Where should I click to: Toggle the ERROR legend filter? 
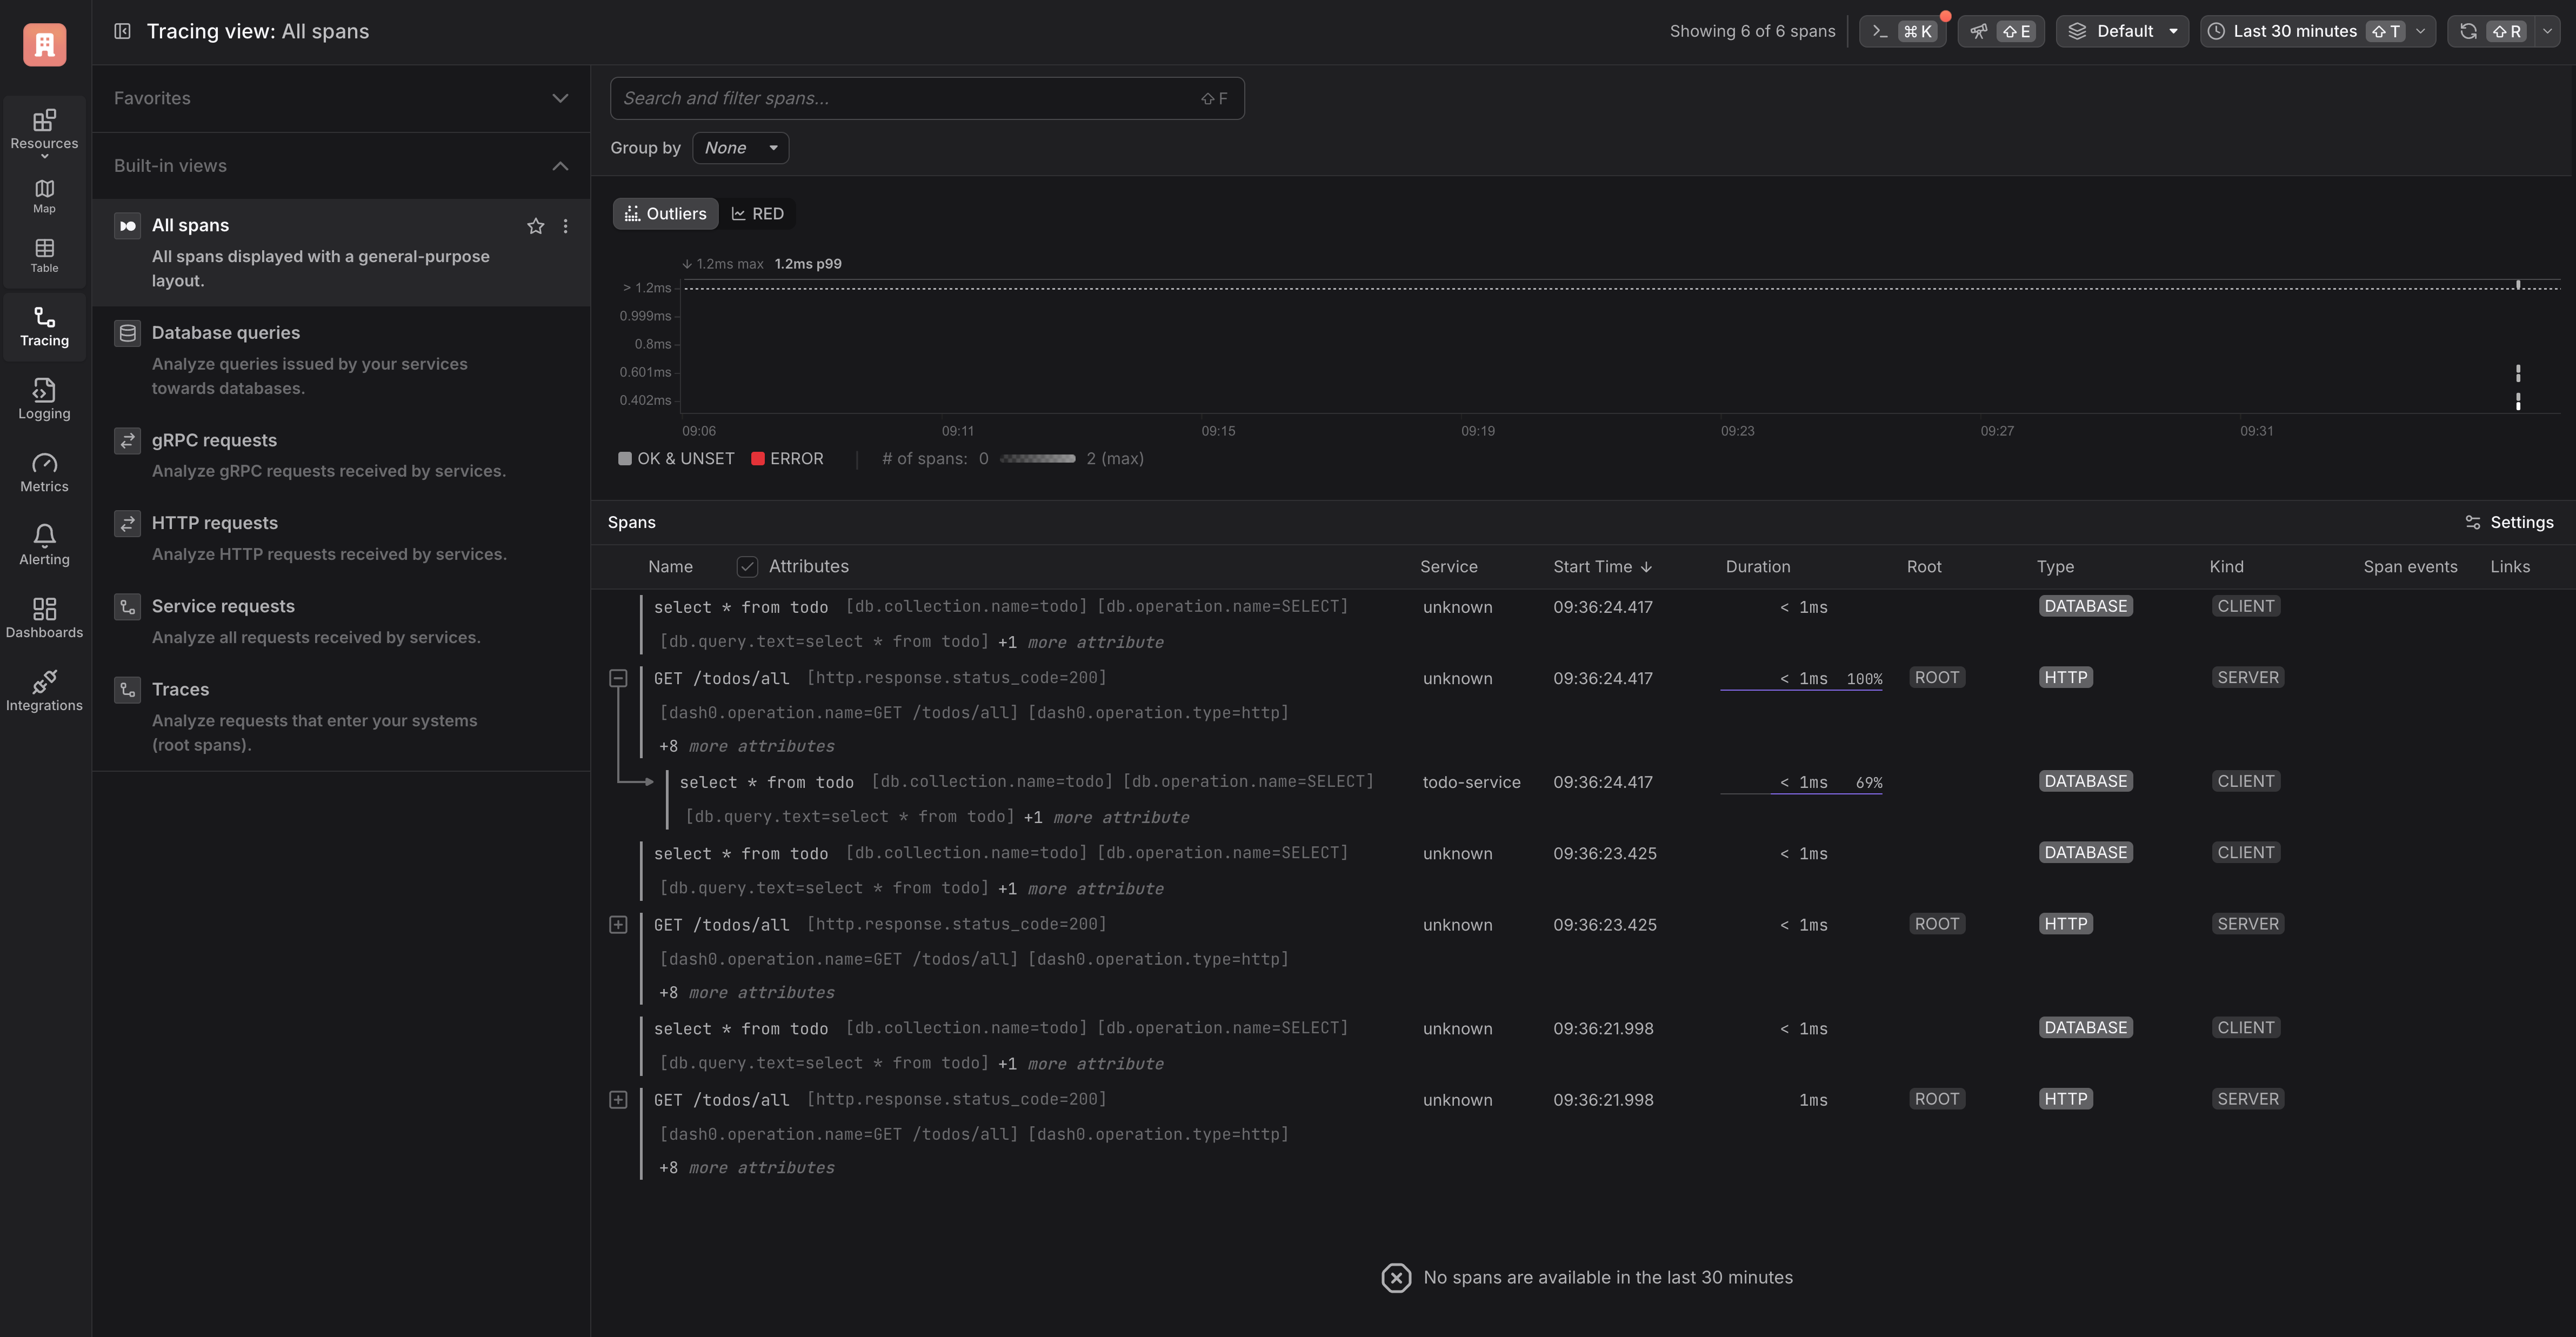(x=787, y=459)
